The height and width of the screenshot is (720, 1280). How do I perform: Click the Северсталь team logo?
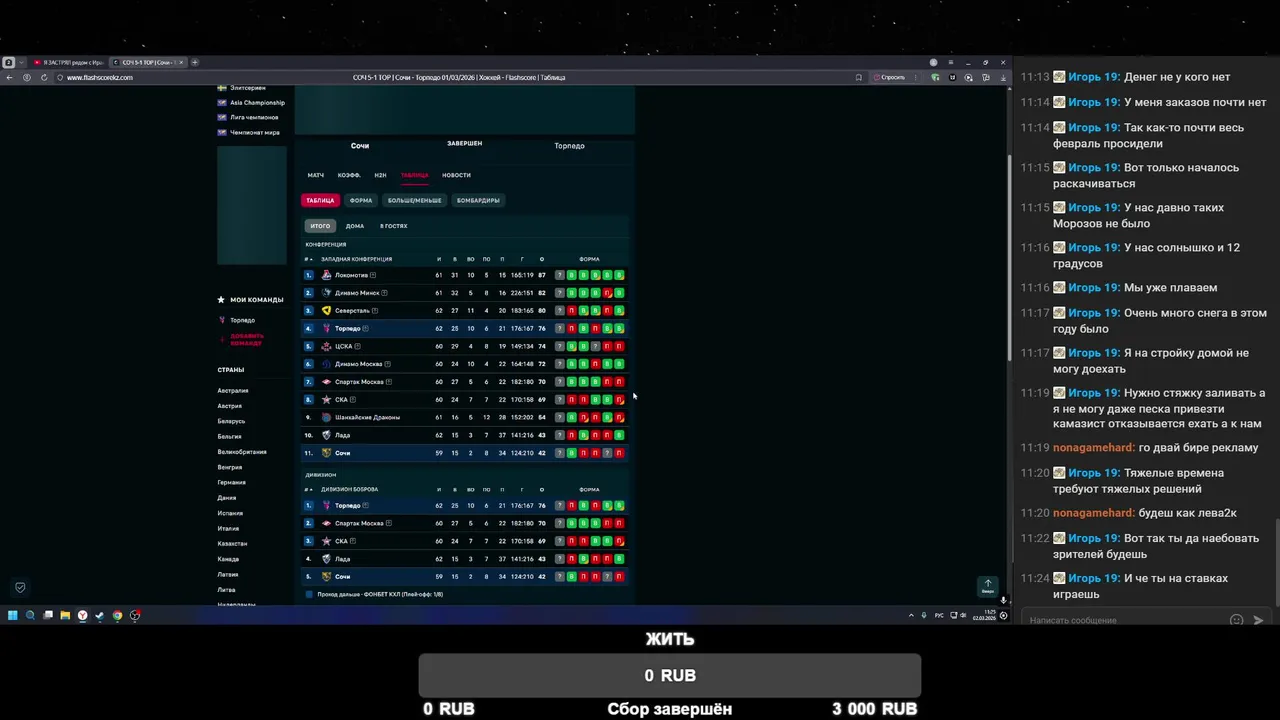click(326, 311)
